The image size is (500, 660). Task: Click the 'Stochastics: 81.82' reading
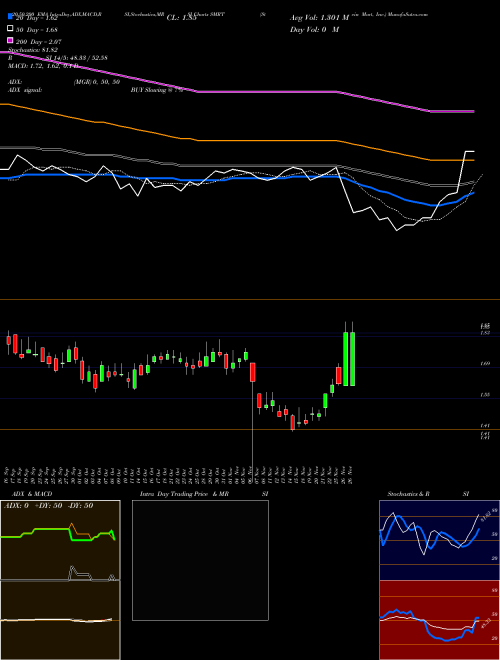click(x=32, y=50)
